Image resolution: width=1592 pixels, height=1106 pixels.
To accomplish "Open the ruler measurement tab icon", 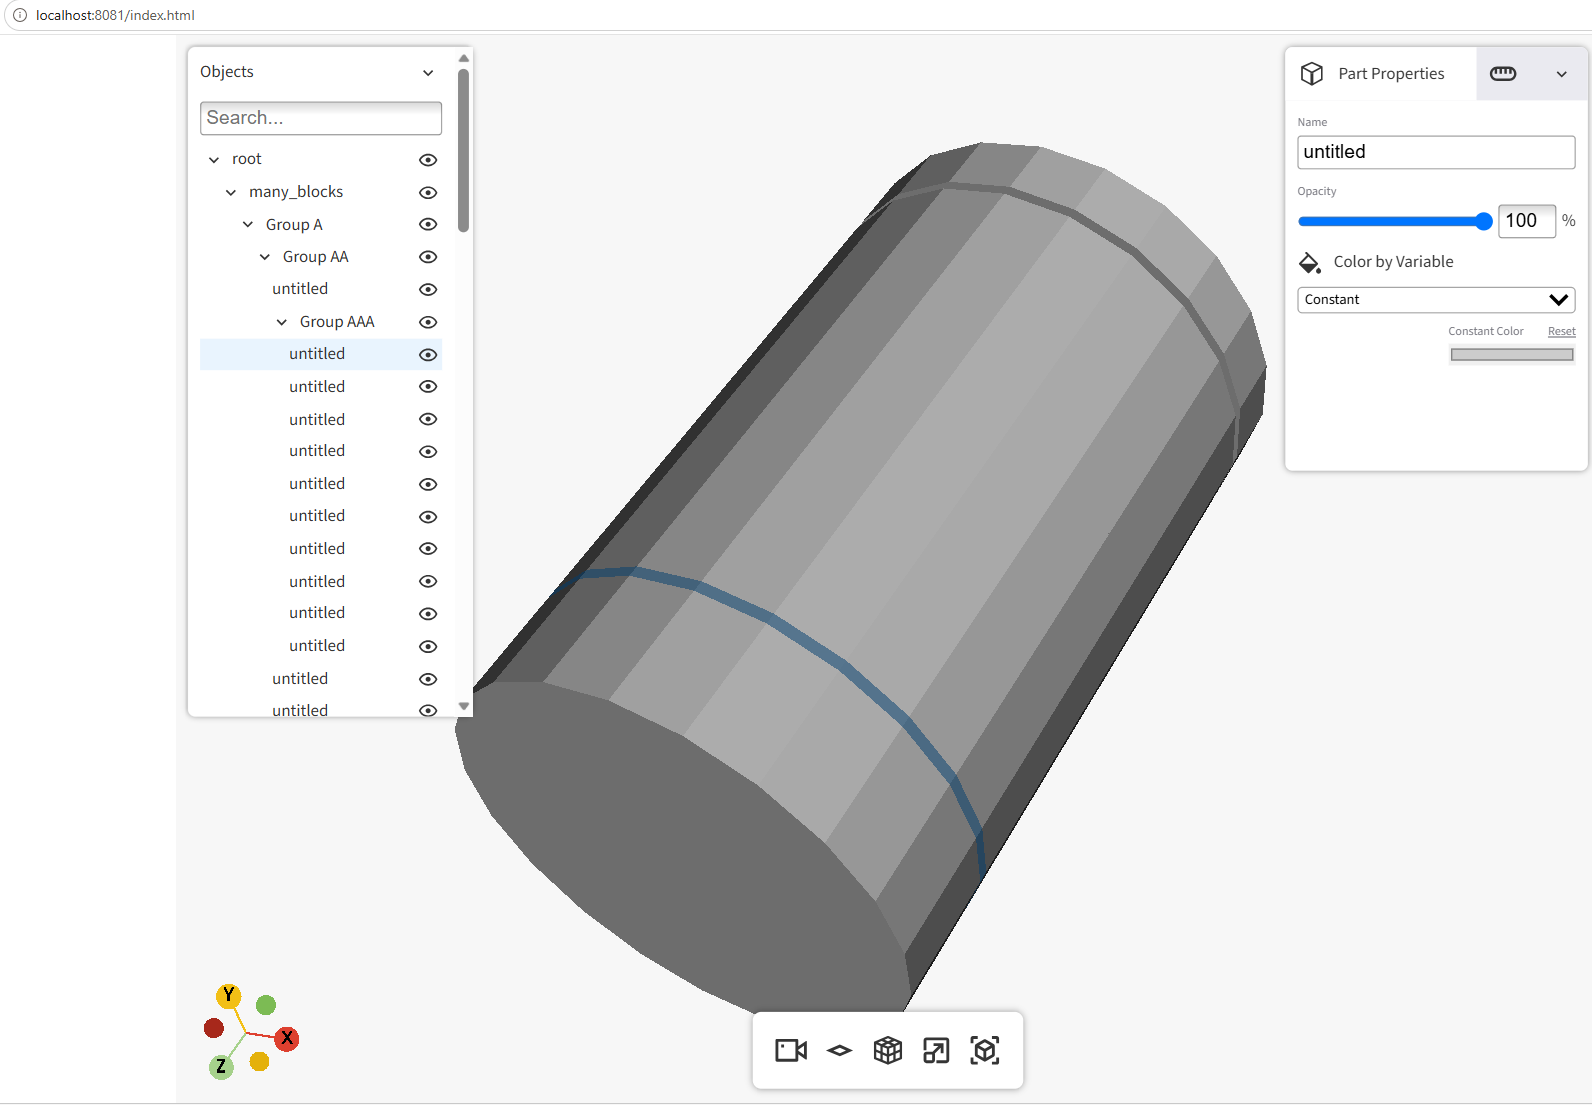I will point(1503,74).
